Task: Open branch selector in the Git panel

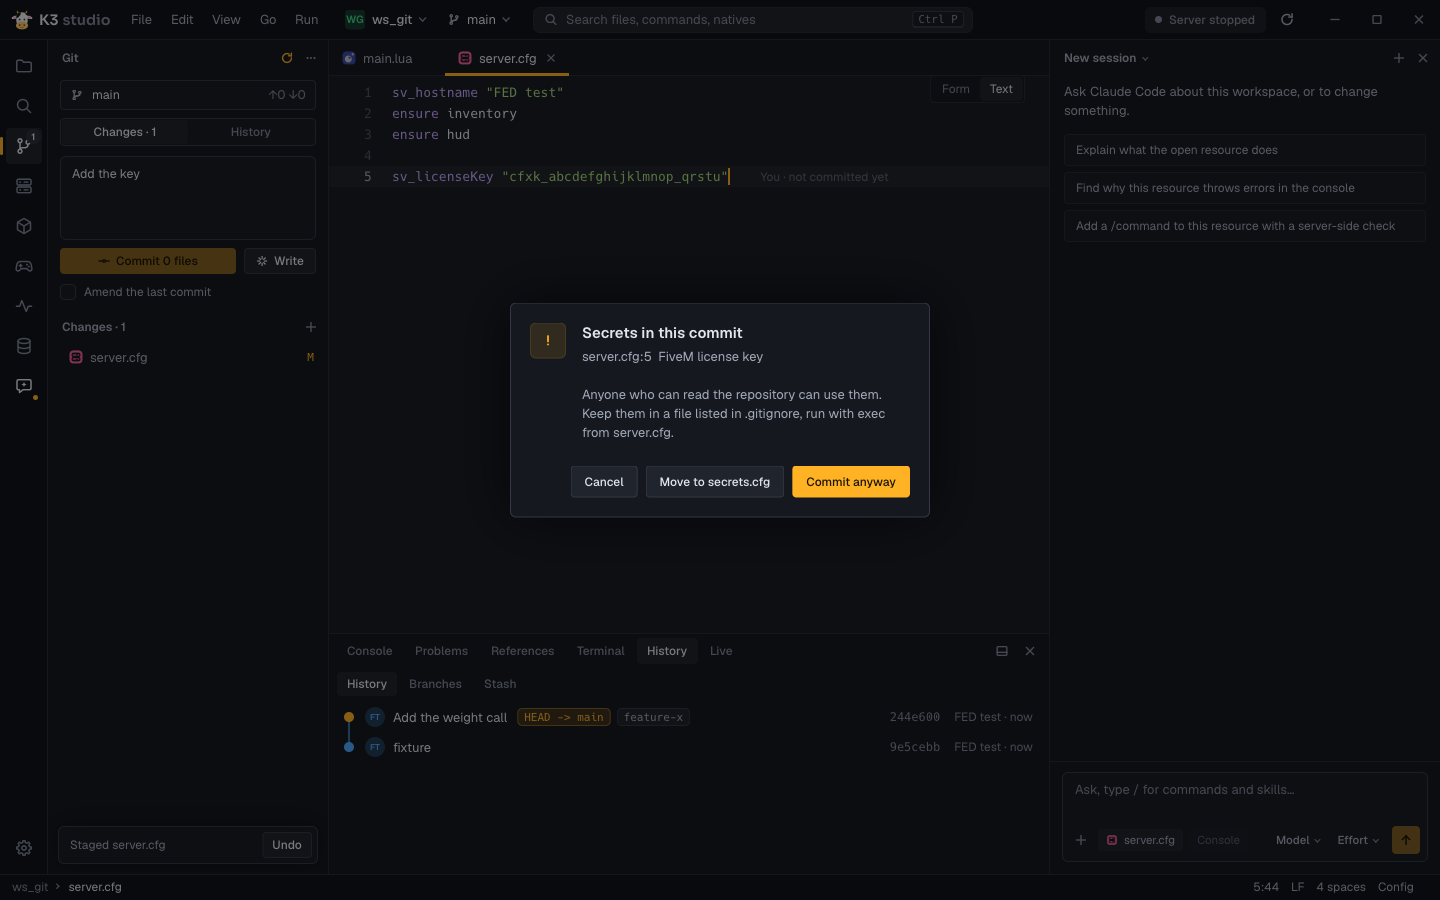Action: point(188,95)
